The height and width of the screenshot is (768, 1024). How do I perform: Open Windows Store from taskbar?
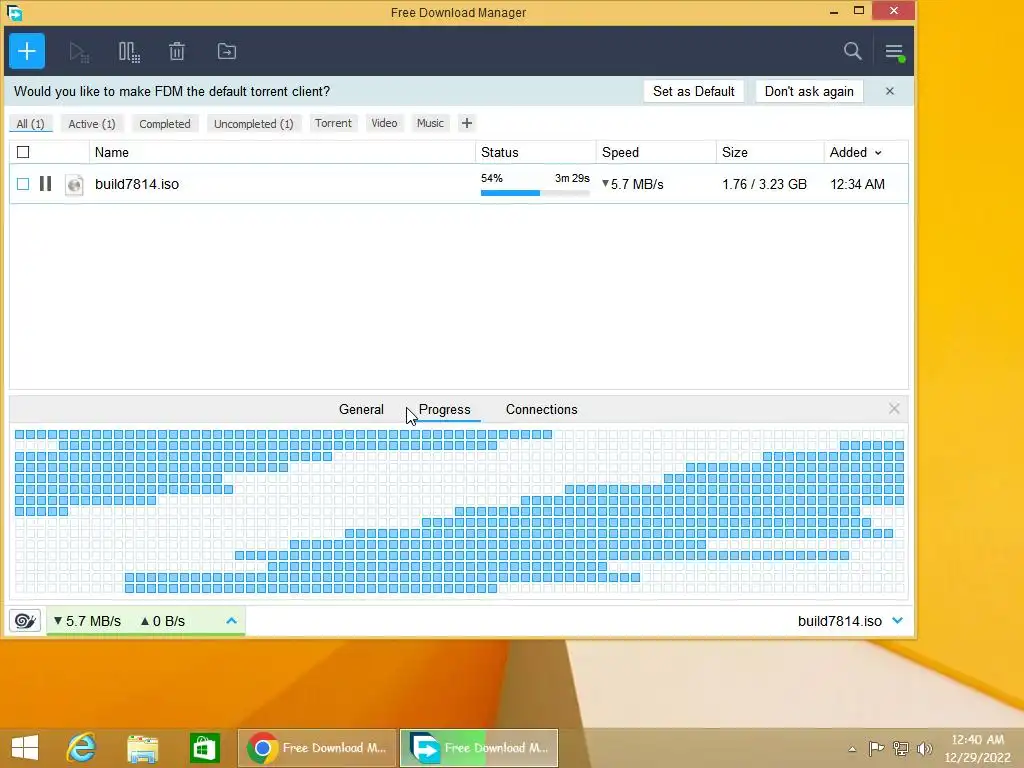click(x=204, y=748)
